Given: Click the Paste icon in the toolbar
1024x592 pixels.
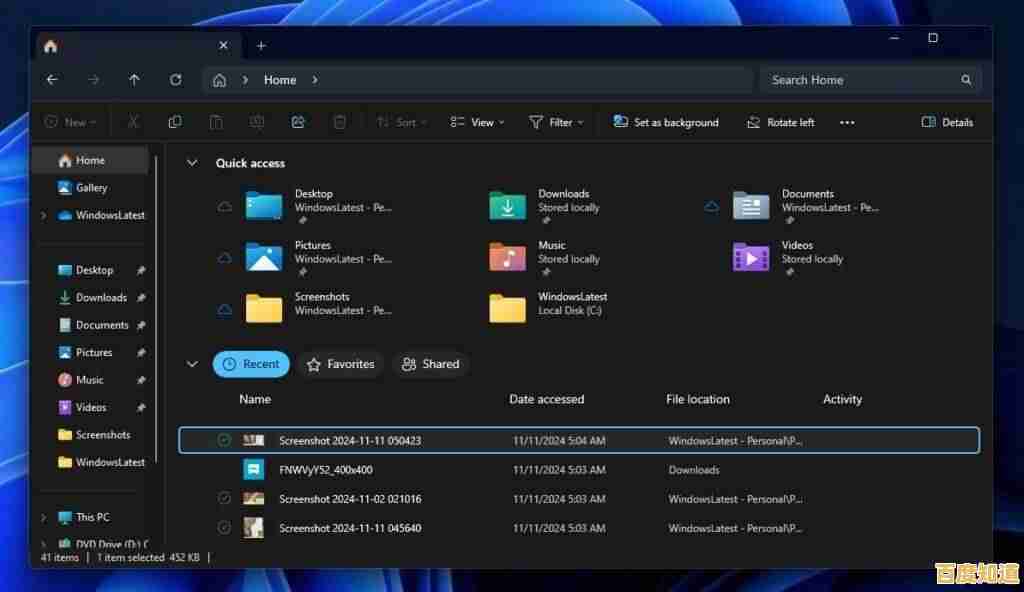Looking at the screenshot, I should [216, 121].
